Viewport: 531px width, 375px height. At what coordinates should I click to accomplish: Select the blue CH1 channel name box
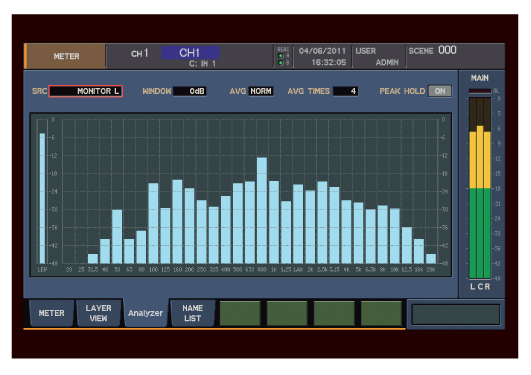(190, 53)
